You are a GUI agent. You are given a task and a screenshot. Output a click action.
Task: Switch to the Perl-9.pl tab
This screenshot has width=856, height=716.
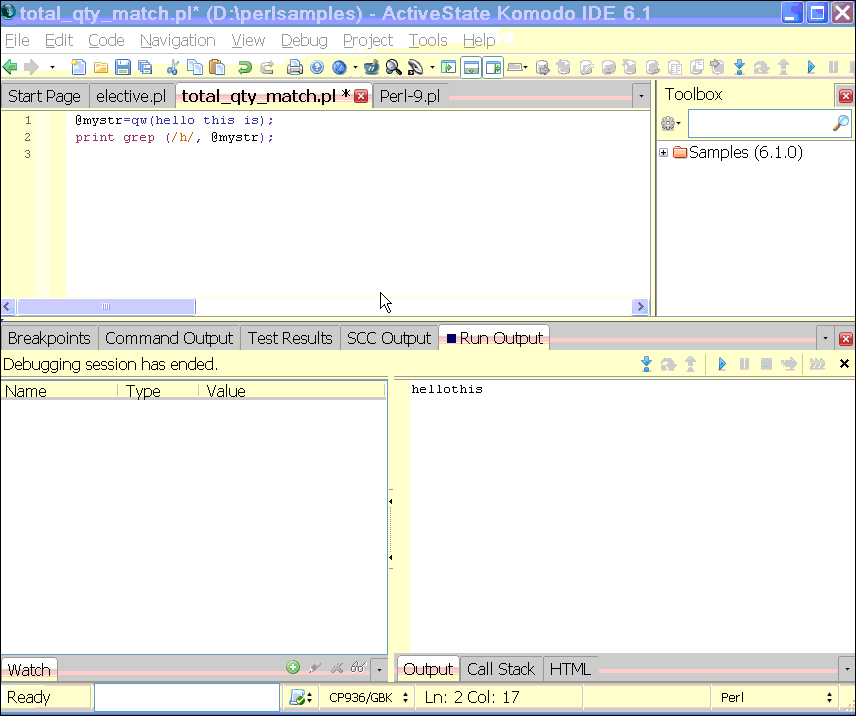click(409, 96)
